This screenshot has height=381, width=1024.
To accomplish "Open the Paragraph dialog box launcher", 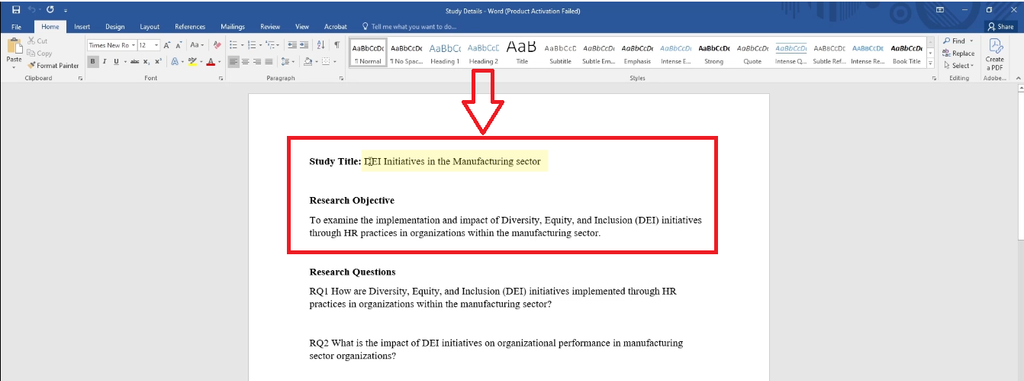I will click(342, 78).
